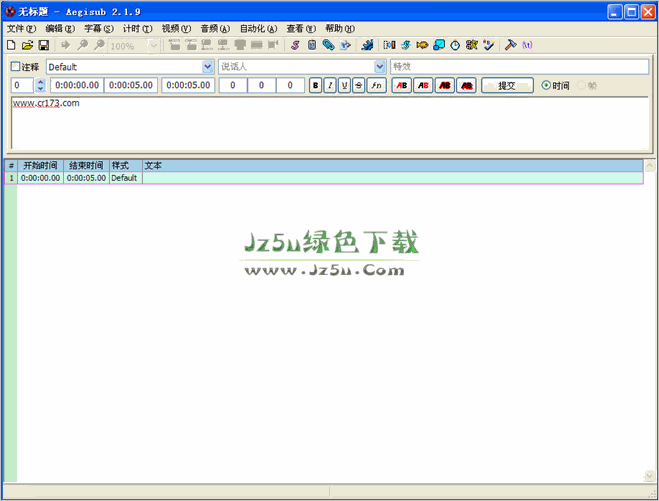Open the 自动化 menu
The height and width of the screenshot is (501, 659).
258,29
